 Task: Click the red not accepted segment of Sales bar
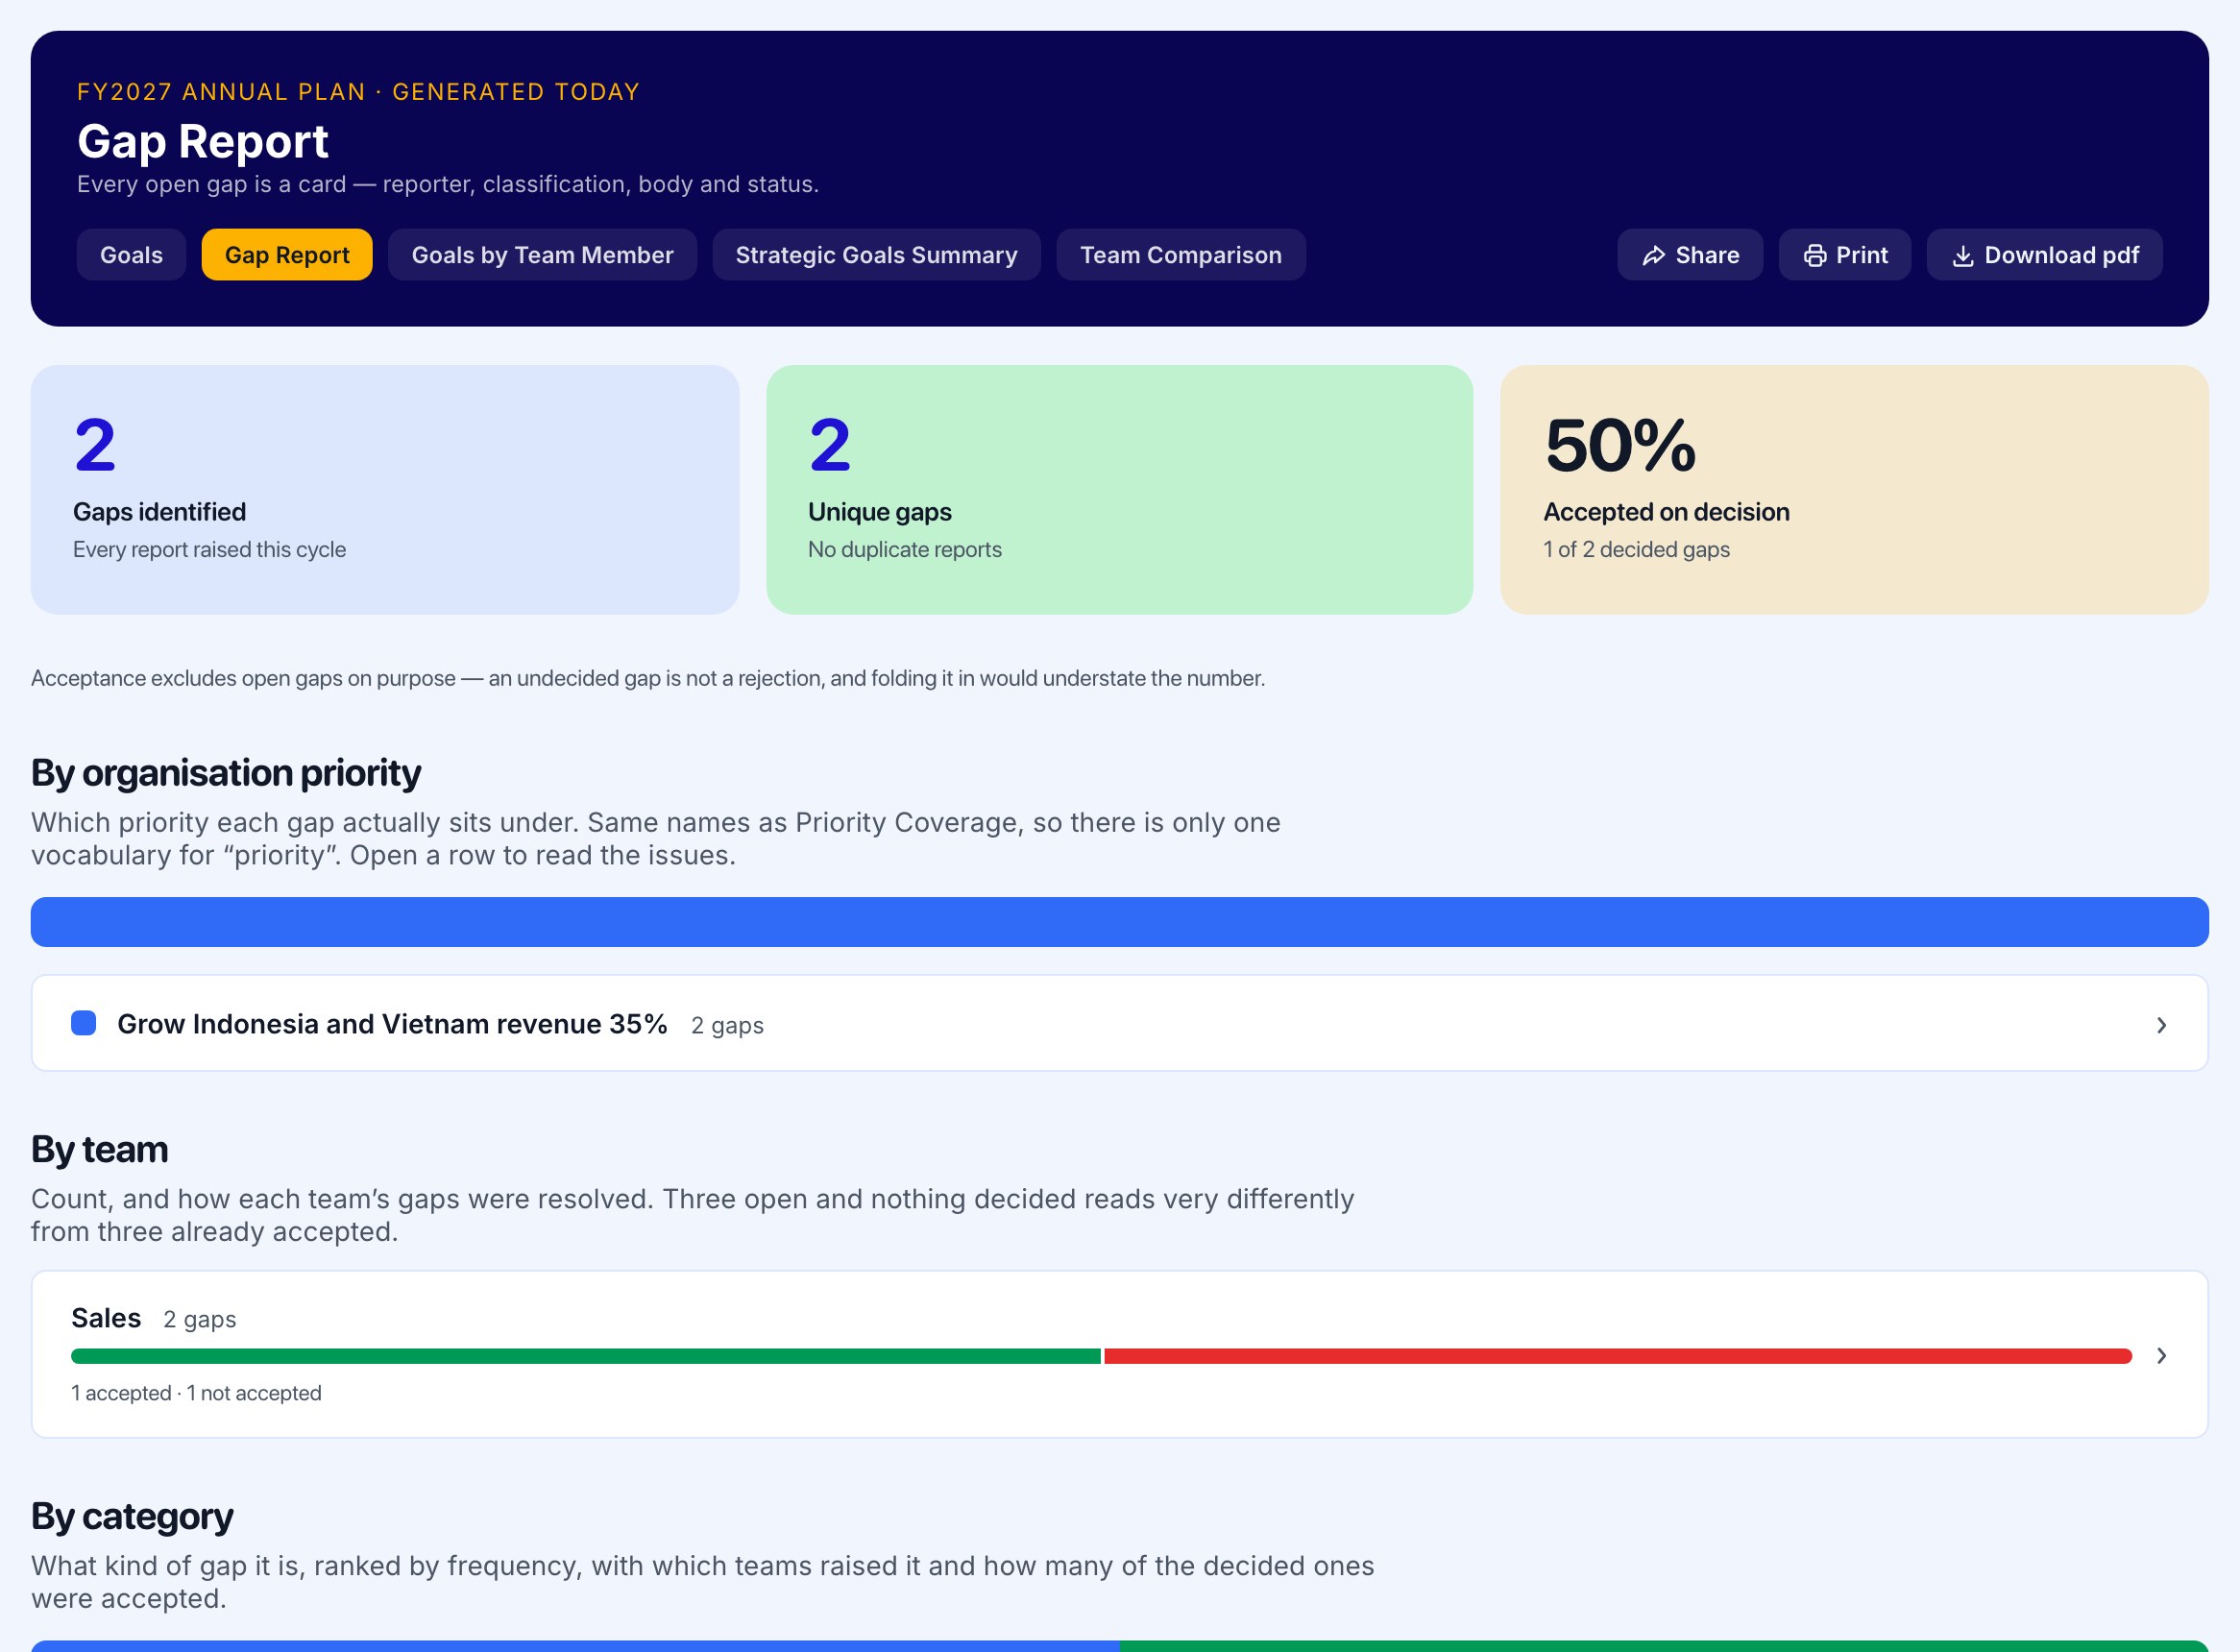tap(1618, 1356)
